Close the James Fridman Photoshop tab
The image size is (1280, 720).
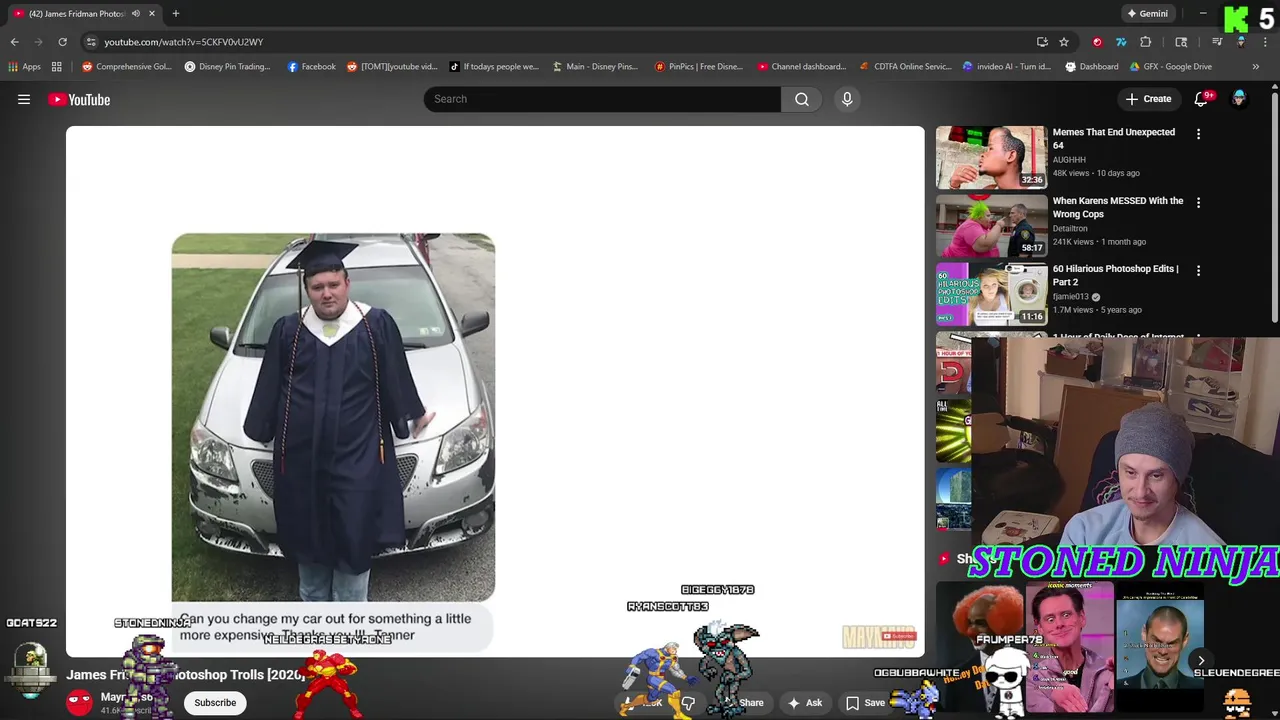(152, 14)
